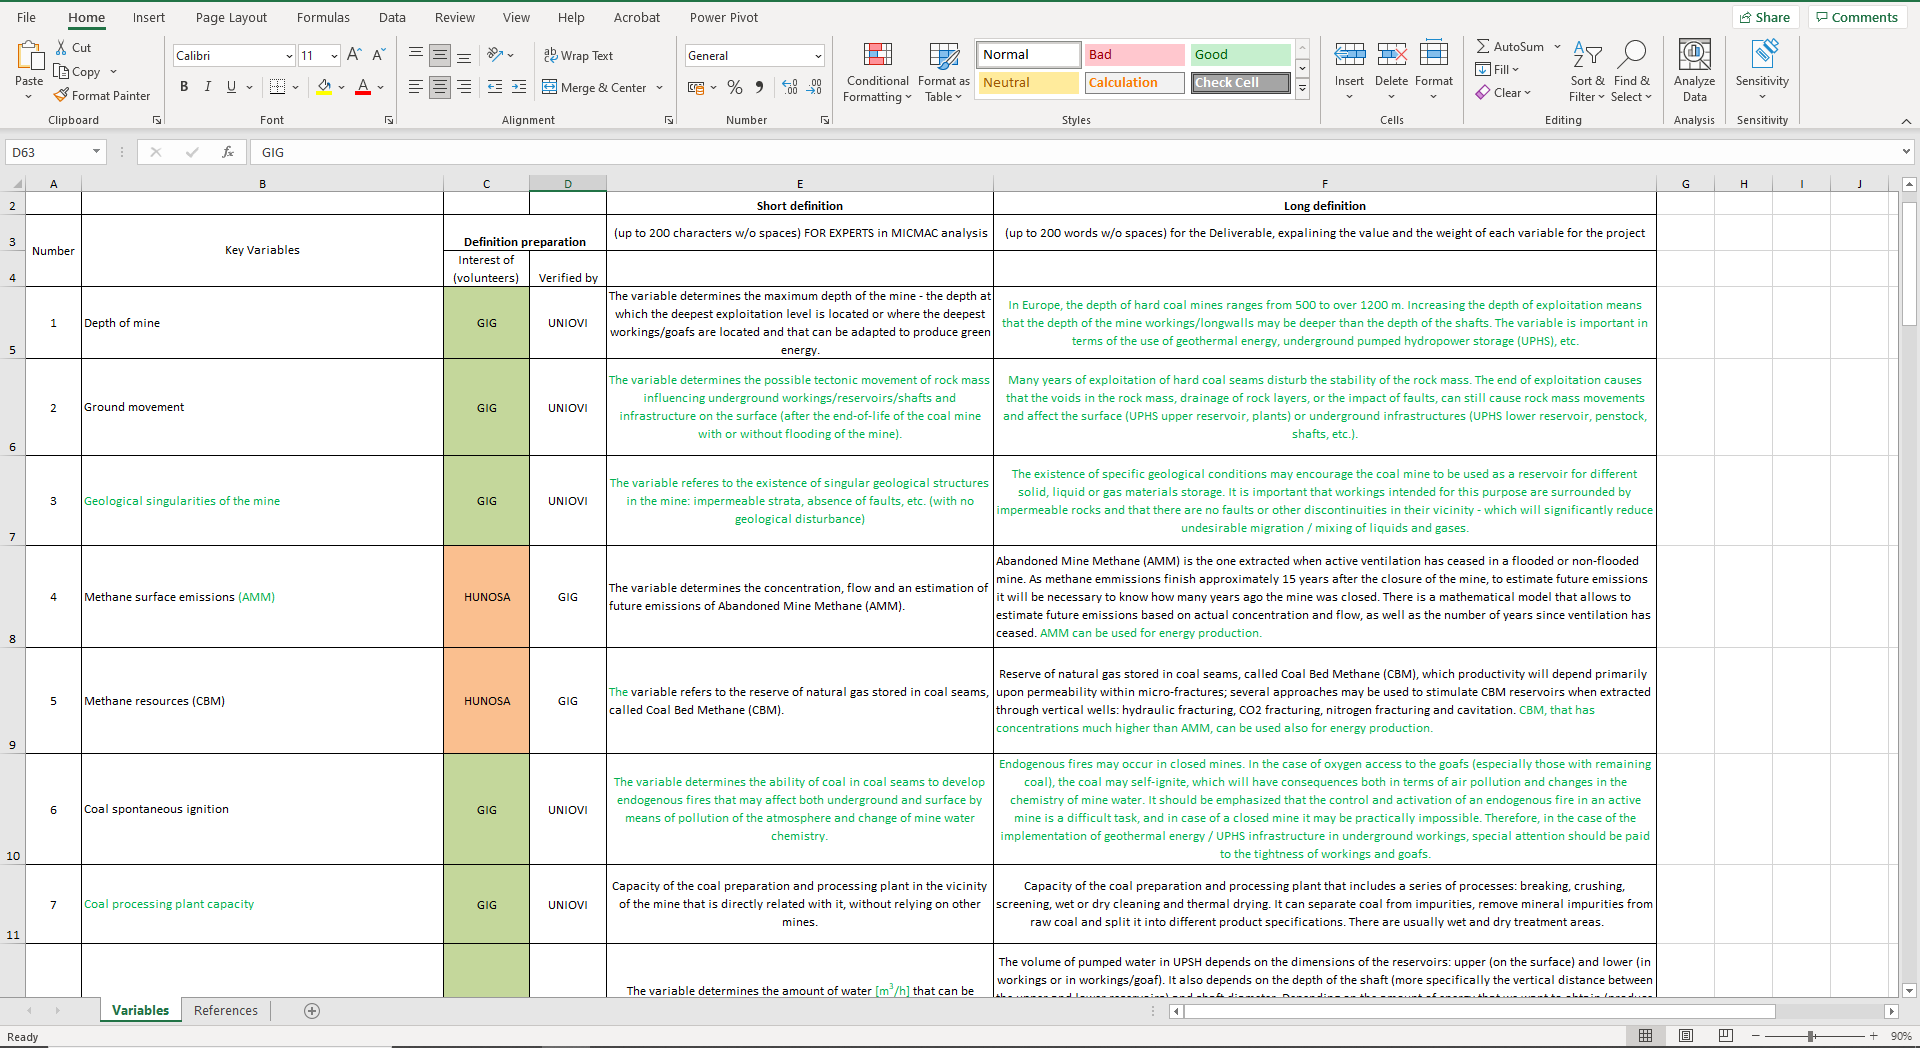Screen dimensions: 1920x1048
Task: Expand the AutoSum dropdown arrow
Action: point(1557,47)
